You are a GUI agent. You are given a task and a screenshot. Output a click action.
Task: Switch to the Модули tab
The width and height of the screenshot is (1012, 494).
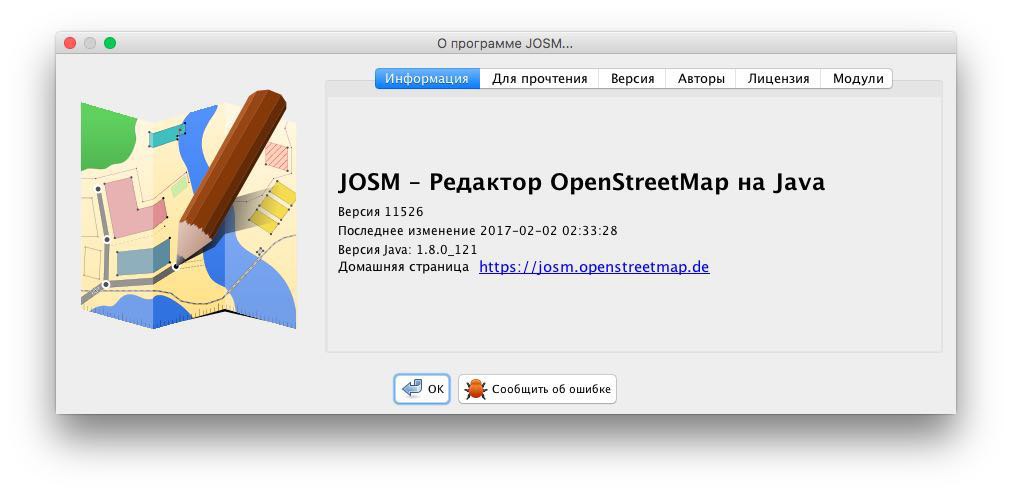point(857,79)
